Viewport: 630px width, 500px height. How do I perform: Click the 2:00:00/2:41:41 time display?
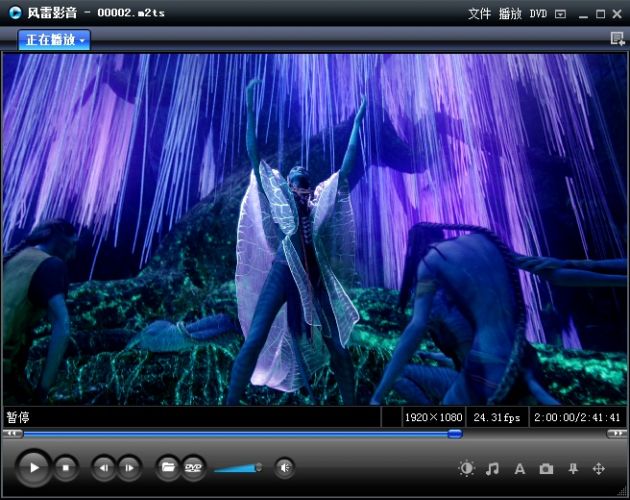[577, 417]
